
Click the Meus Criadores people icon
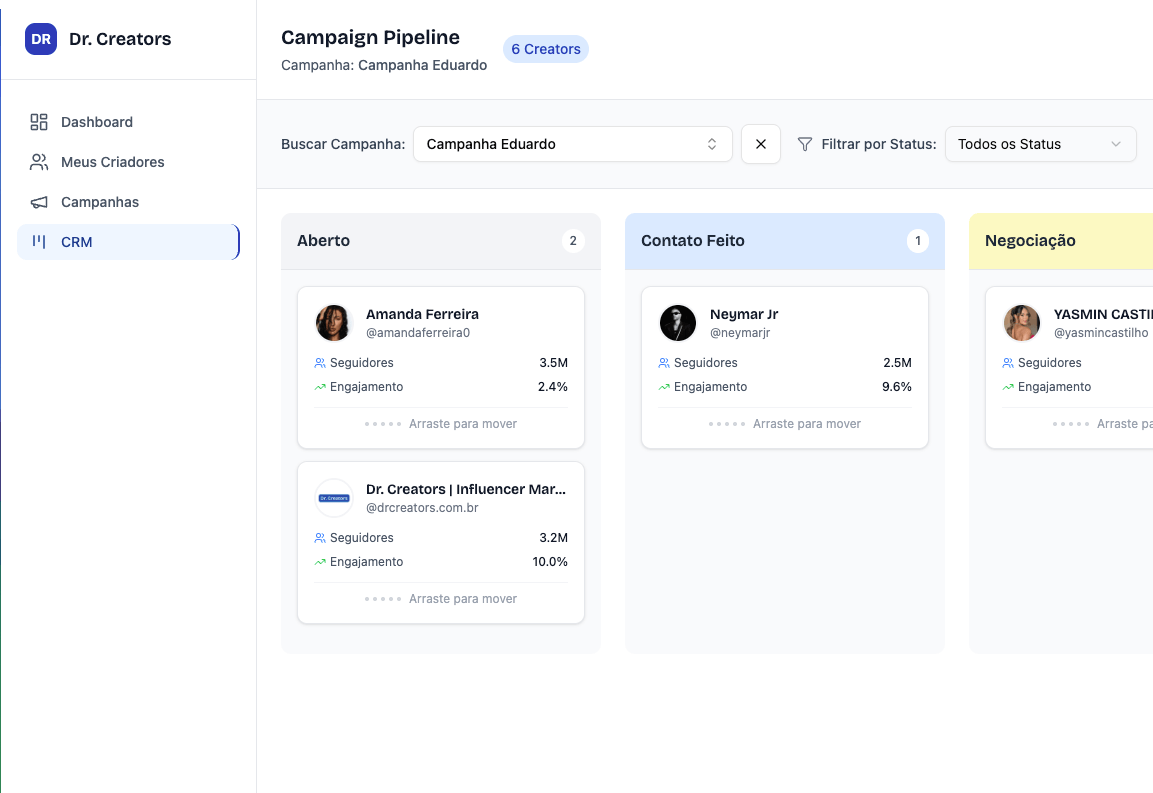[39, 162]
